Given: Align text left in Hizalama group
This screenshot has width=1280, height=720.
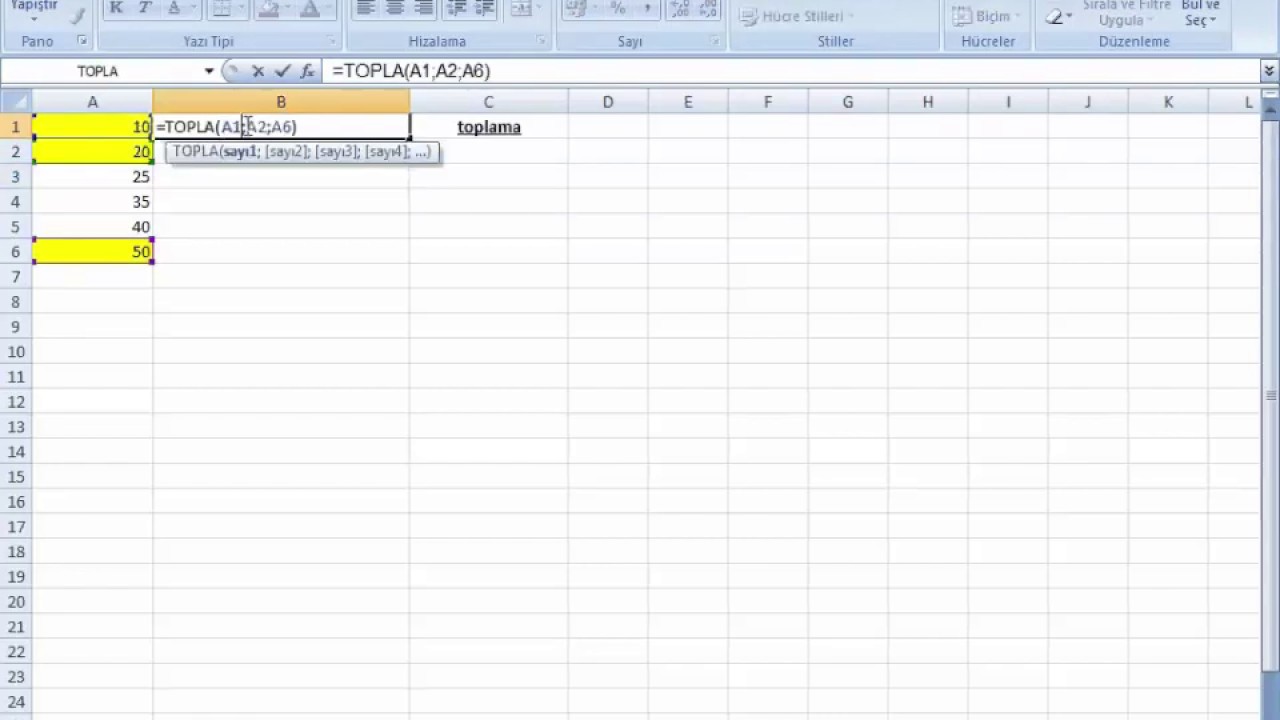Looking at the screenshot, I should pyautogui.click(x=366, y=9).
